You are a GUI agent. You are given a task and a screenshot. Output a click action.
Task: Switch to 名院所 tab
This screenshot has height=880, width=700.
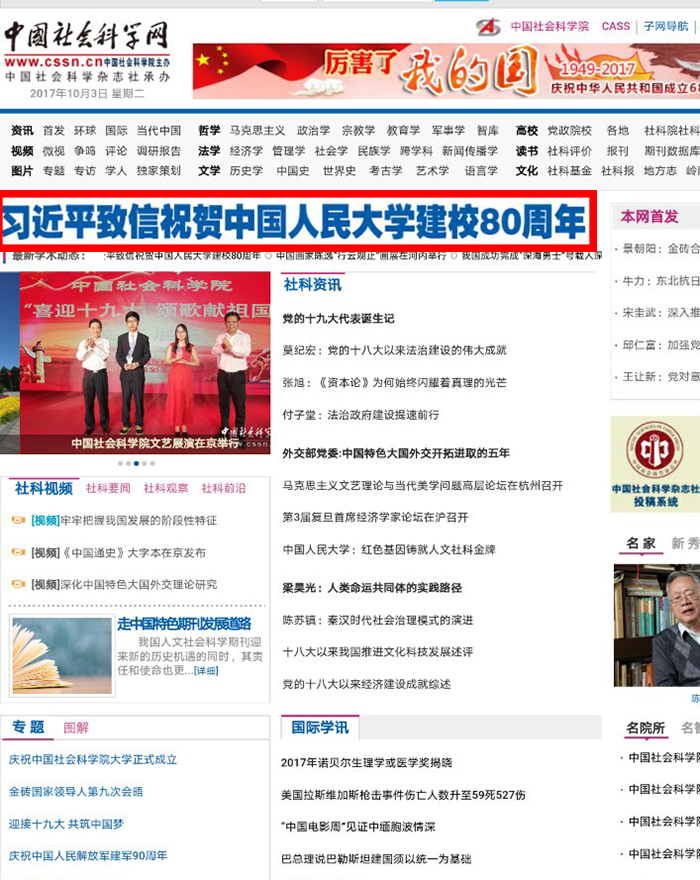tap(646, 728)
